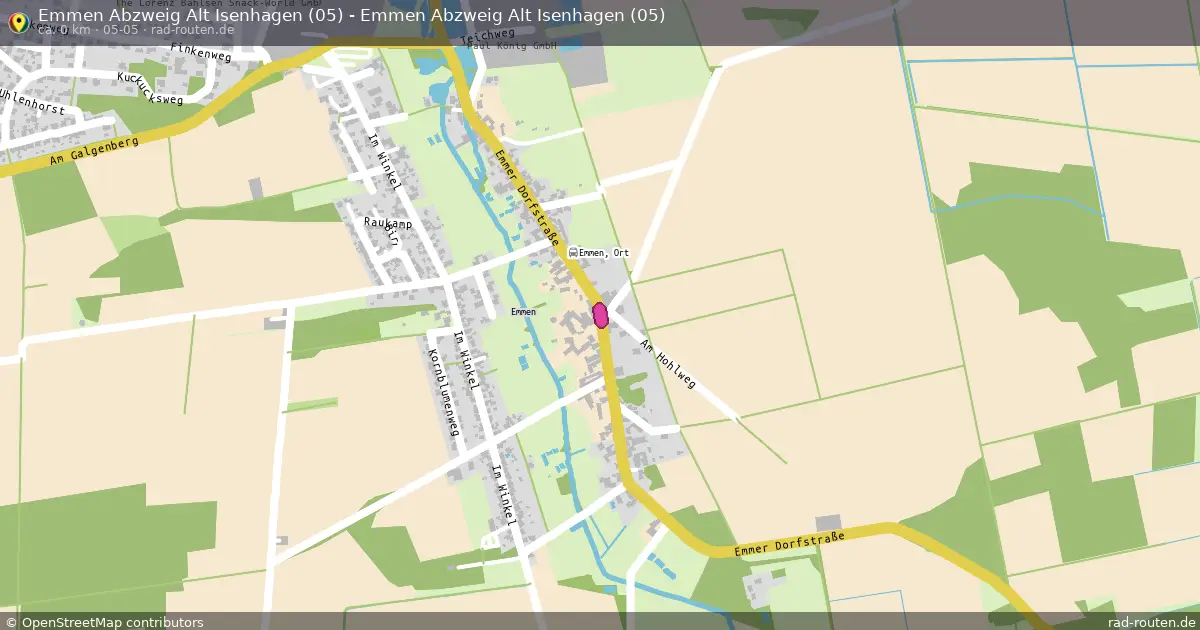Click the Am Galgenberg street label
1200x630 pixels.
click(95, 150)
